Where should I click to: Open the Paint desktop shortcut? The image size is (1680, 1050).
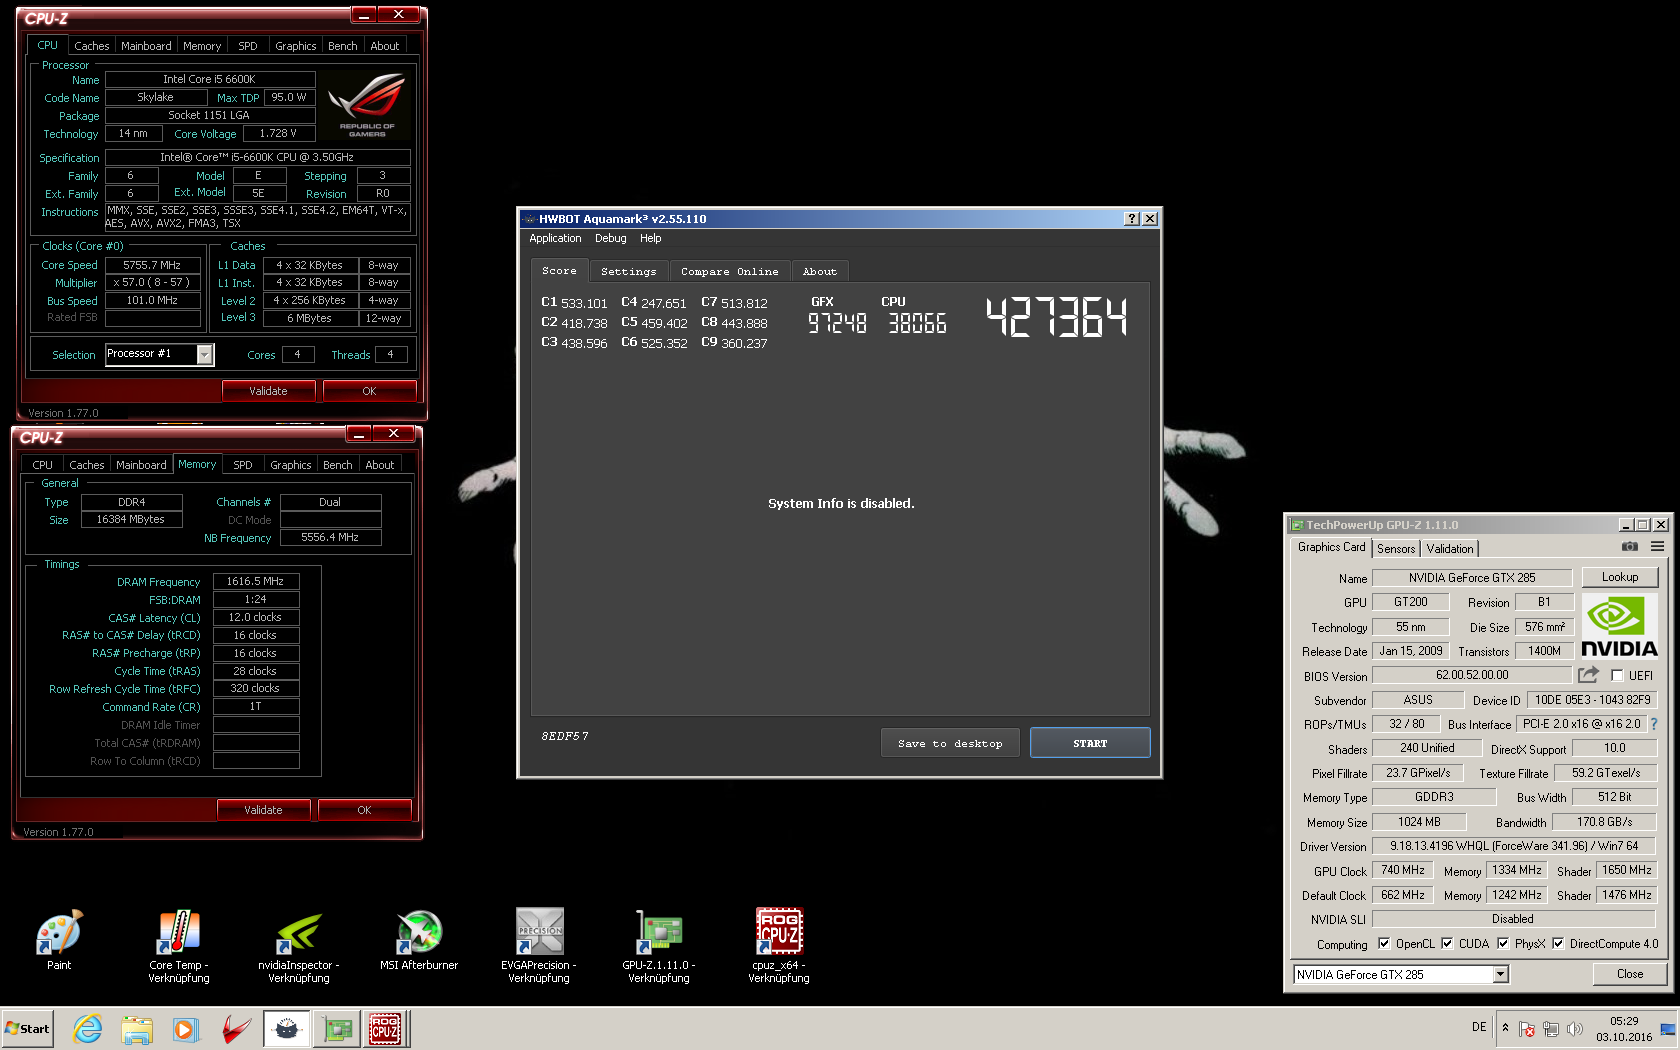click(x=59, y=939)
